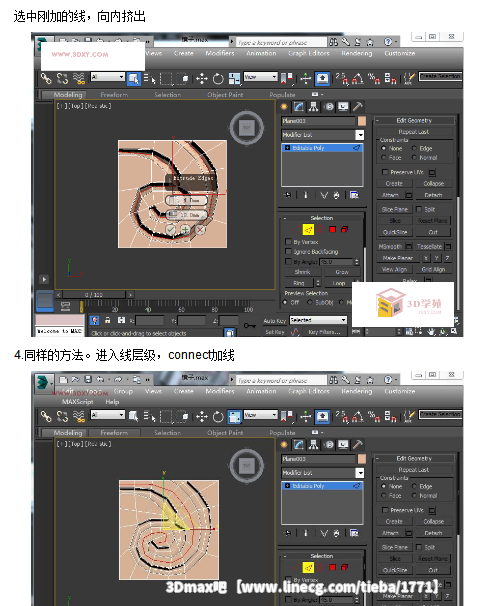Expand Editable Poly stack entry in upper screenshot
The width and height of the screenshot is (478, 606).
(x=287, y=148)
